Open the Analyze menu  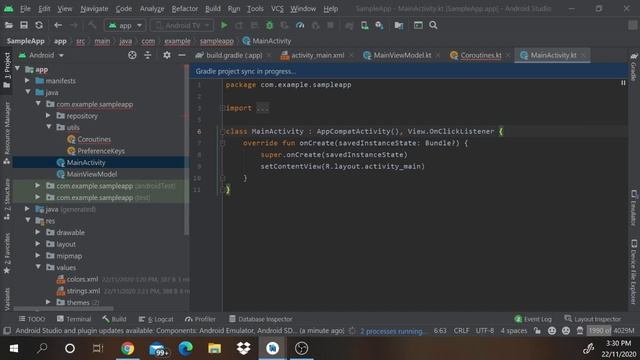(x=152, y=9)
